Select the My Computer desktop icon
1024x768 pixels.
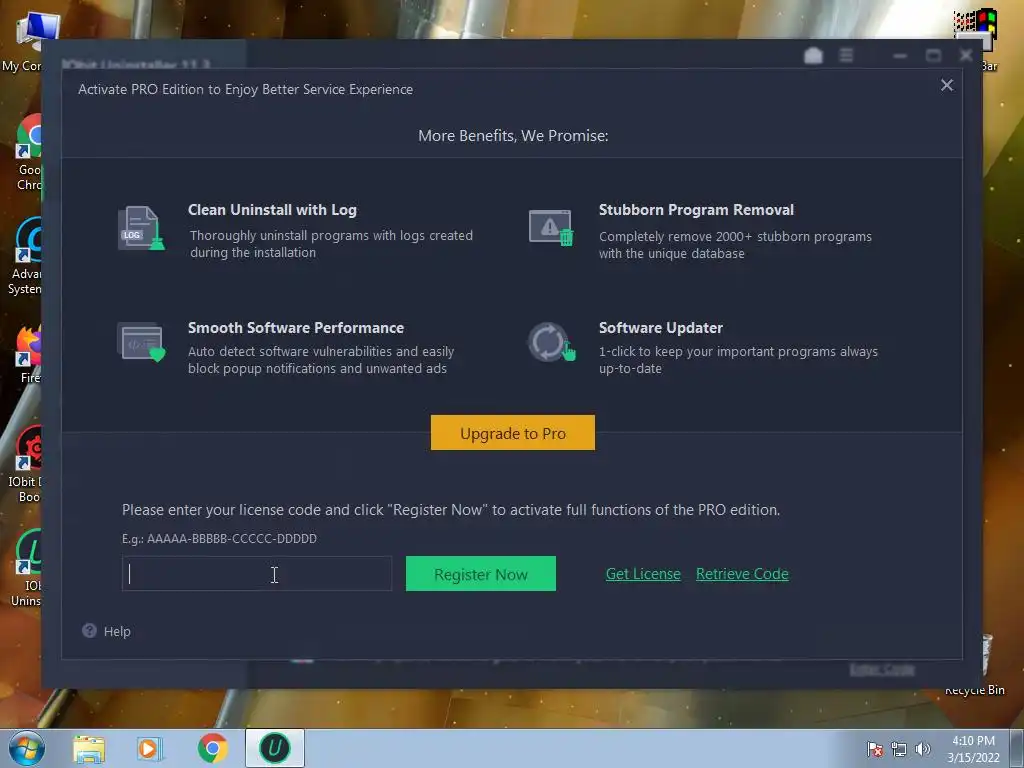tap(22, 42)
